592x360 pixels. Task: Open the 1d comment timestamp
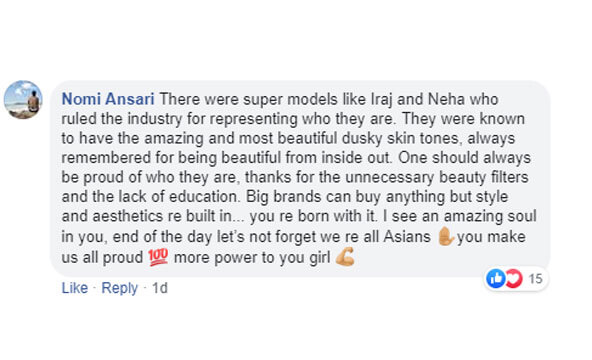[160, 288]
